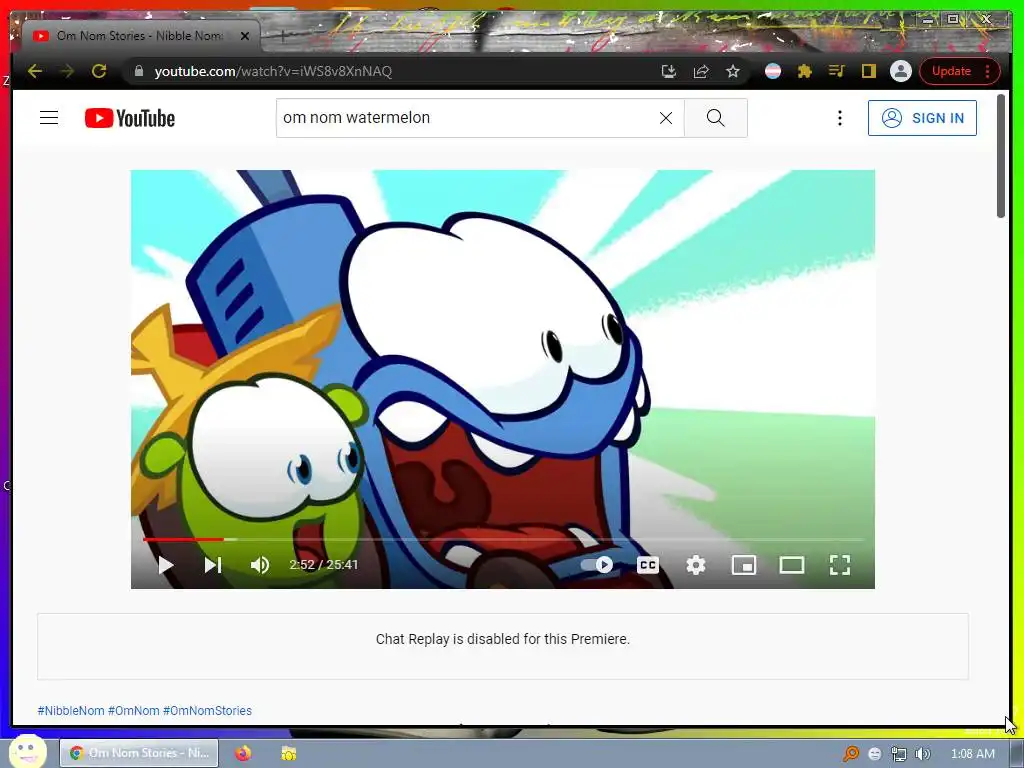
Task: Toggle the browser side panel
Action: [x=869, y=71]
